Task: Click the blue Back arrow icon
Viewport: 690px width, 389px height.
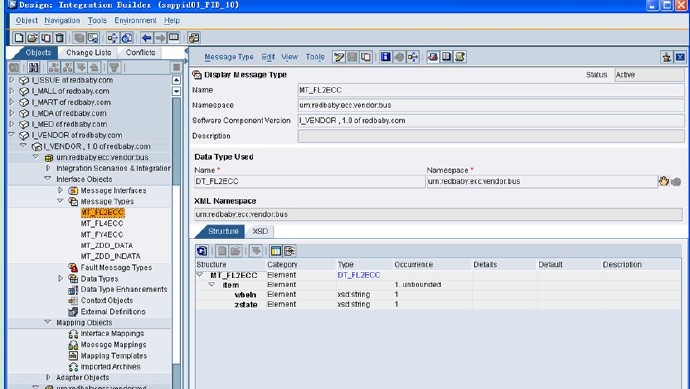Action: (x=147, y=38)
